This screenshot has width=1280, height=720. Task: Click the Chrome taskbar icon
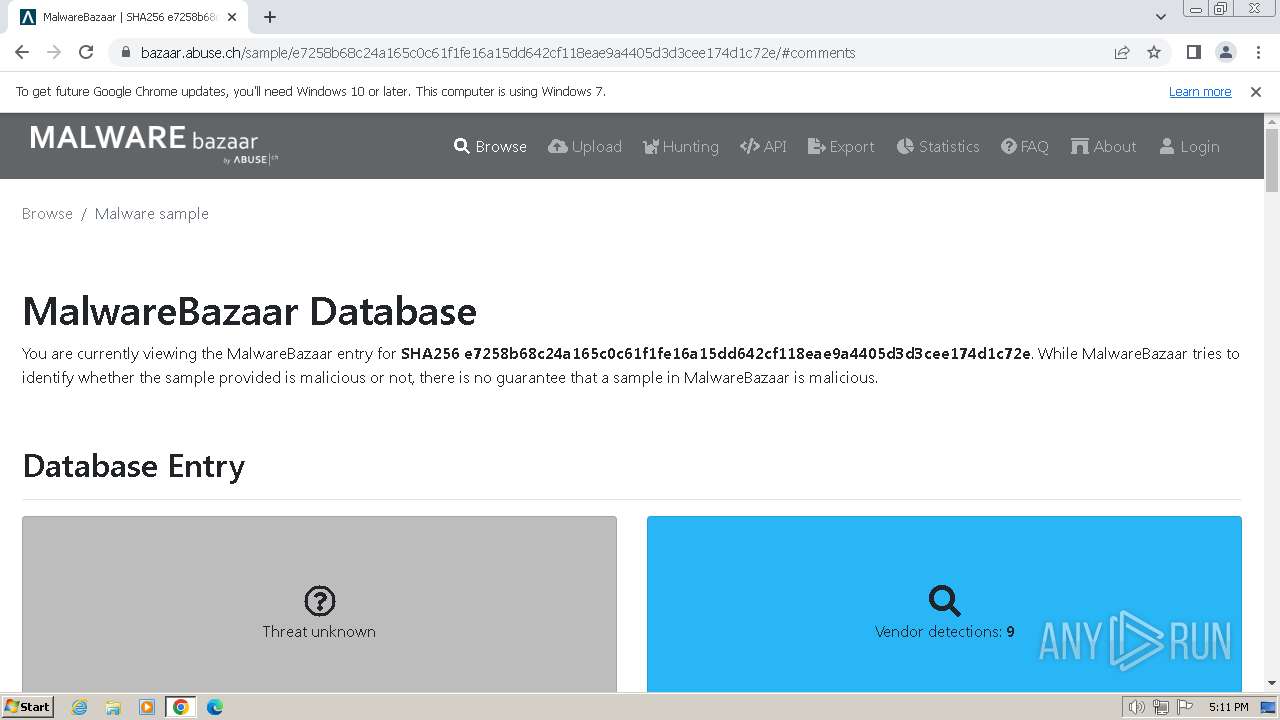point(181,707)
